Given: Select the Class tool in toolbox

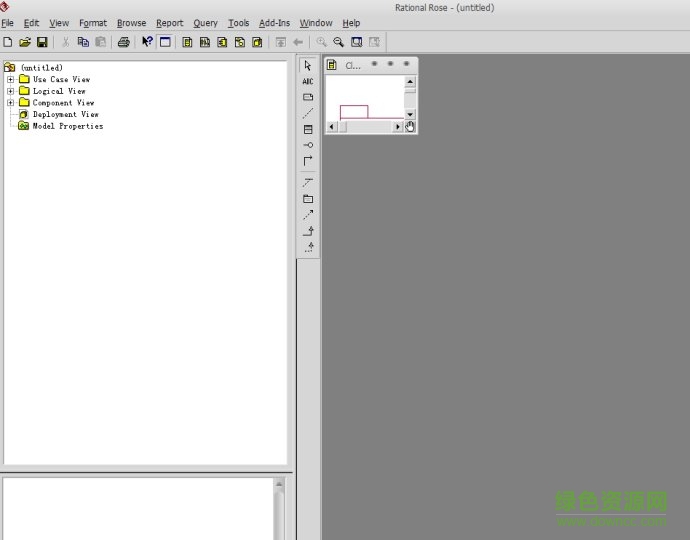Looking at the screenshot, I should pyautogui.click(x=308, y=129).
